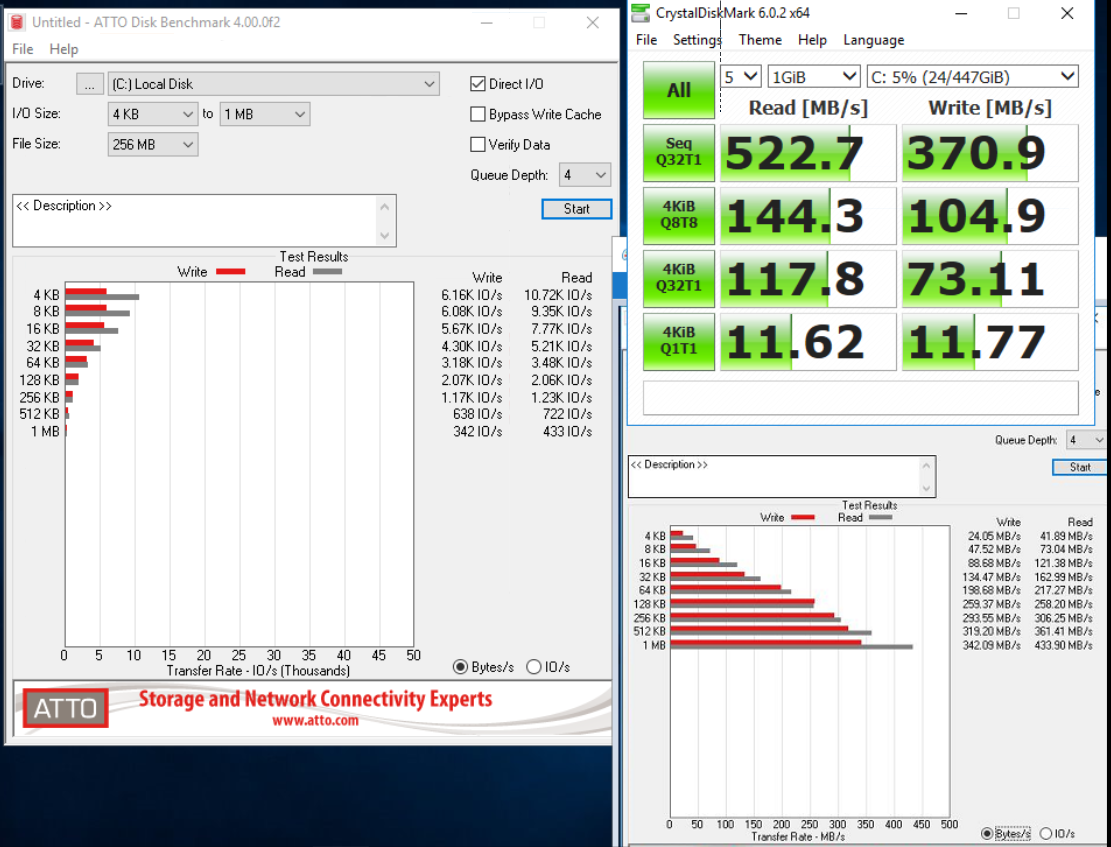Open the Language menu in CrystalDiskMark
Screen dimensions: 1111x847
pos(873,40)
